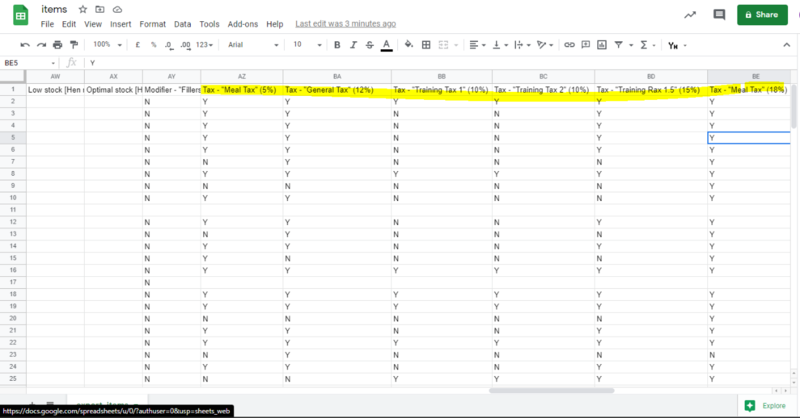Open the text color picker
The image size is (800, 418).
(x=386, y=44)
